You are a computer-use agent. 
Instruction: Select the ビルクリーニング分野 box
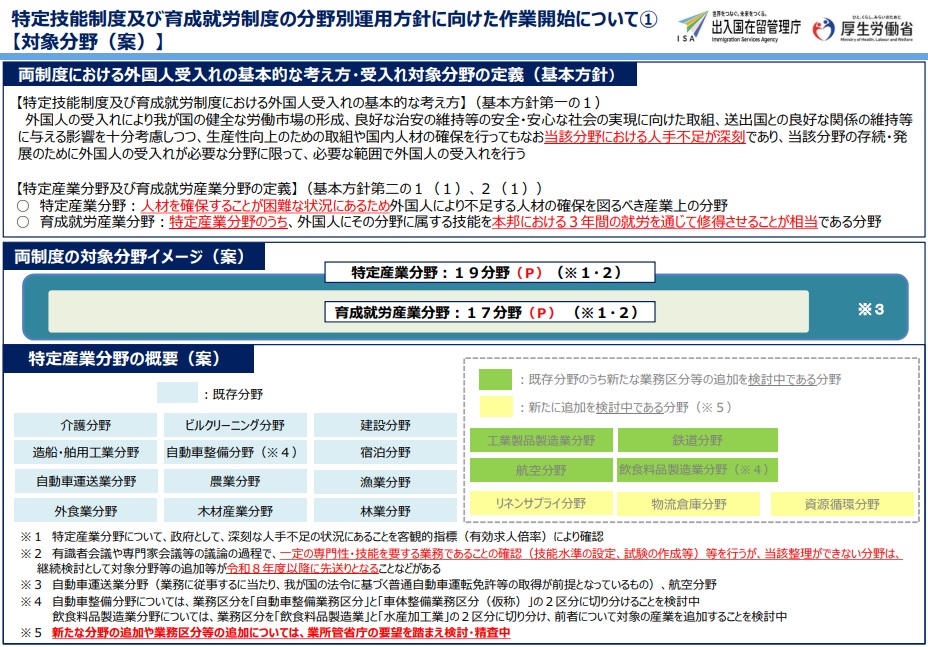pos(235,425)
